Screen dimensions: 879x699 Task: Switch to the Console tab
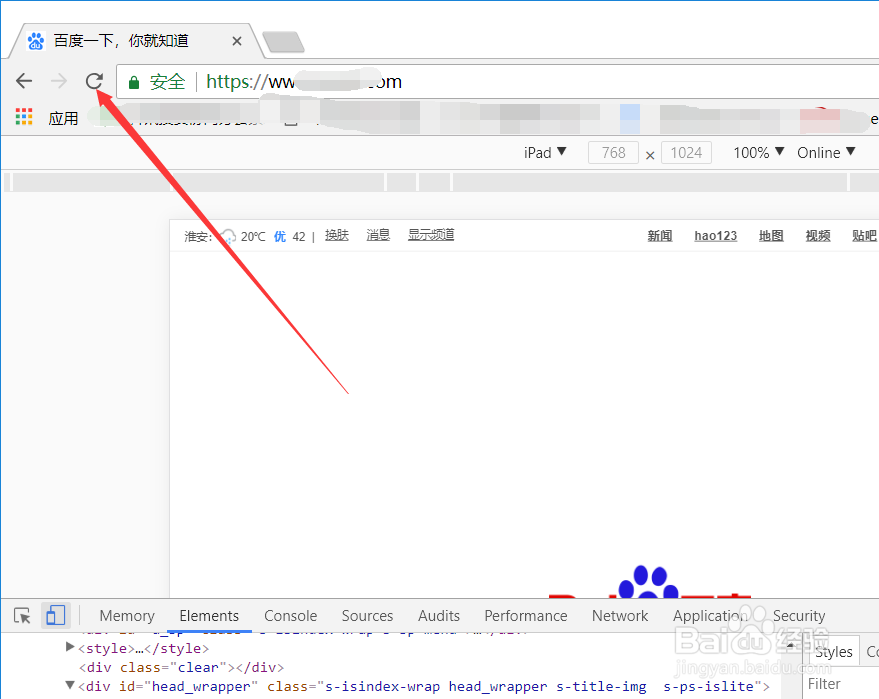[290, 615]
